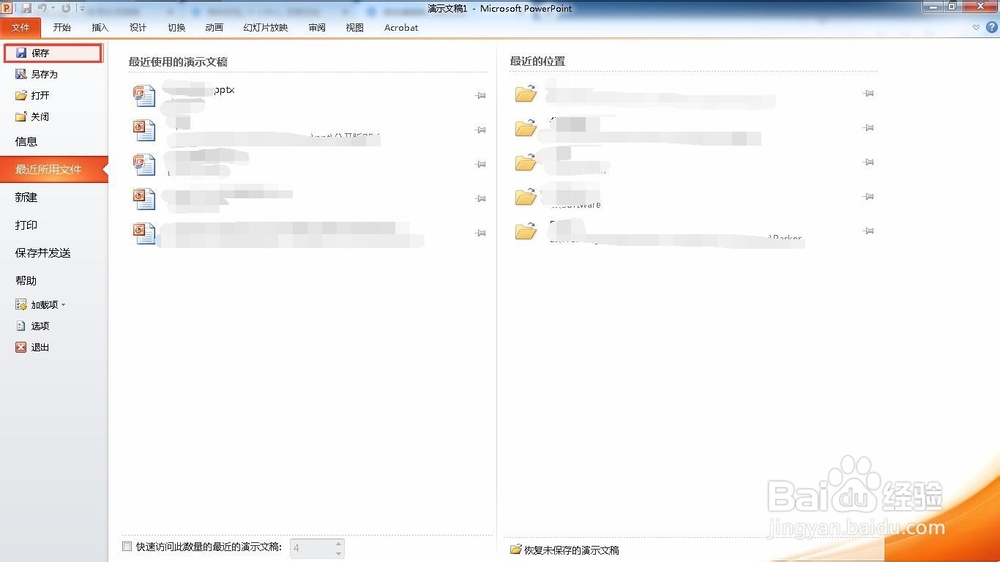Open Customize Quick Access Toolbar dropdown
The image size is (1000, 562).
pos(82,8)
